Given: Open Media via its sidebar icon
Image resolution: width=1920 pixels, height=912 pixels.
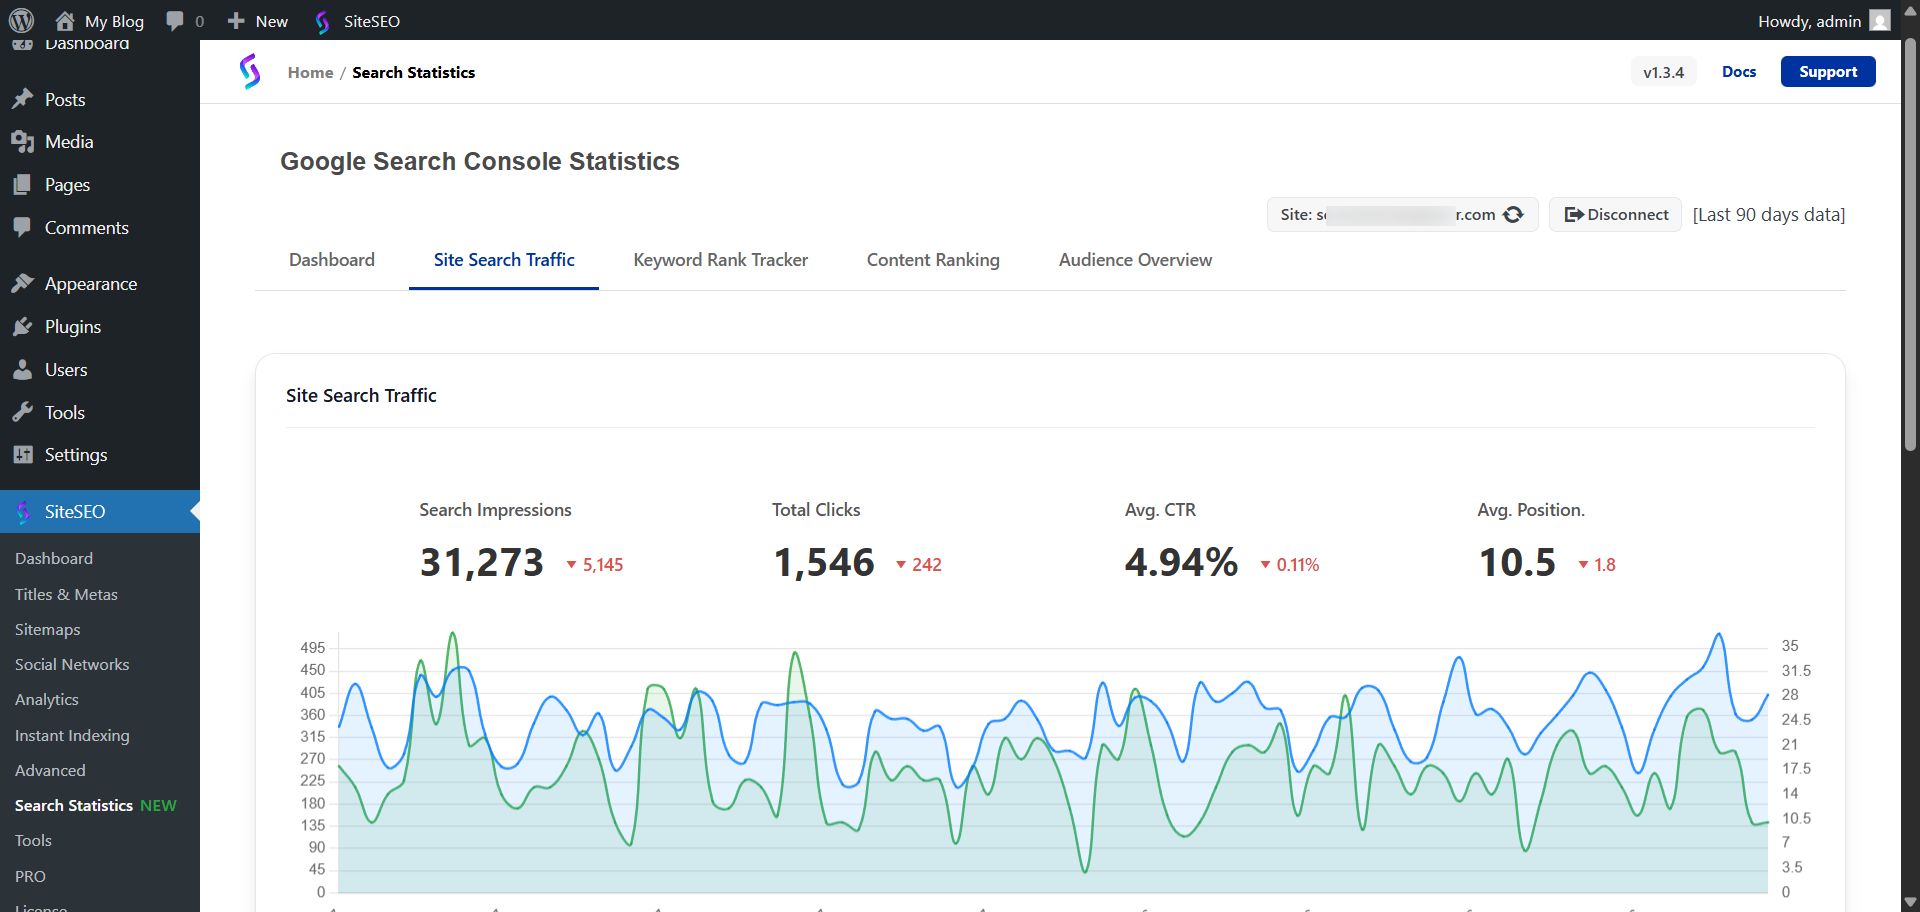Looking at the screenshot, I should pyautogui.click(x=22, y=141).
